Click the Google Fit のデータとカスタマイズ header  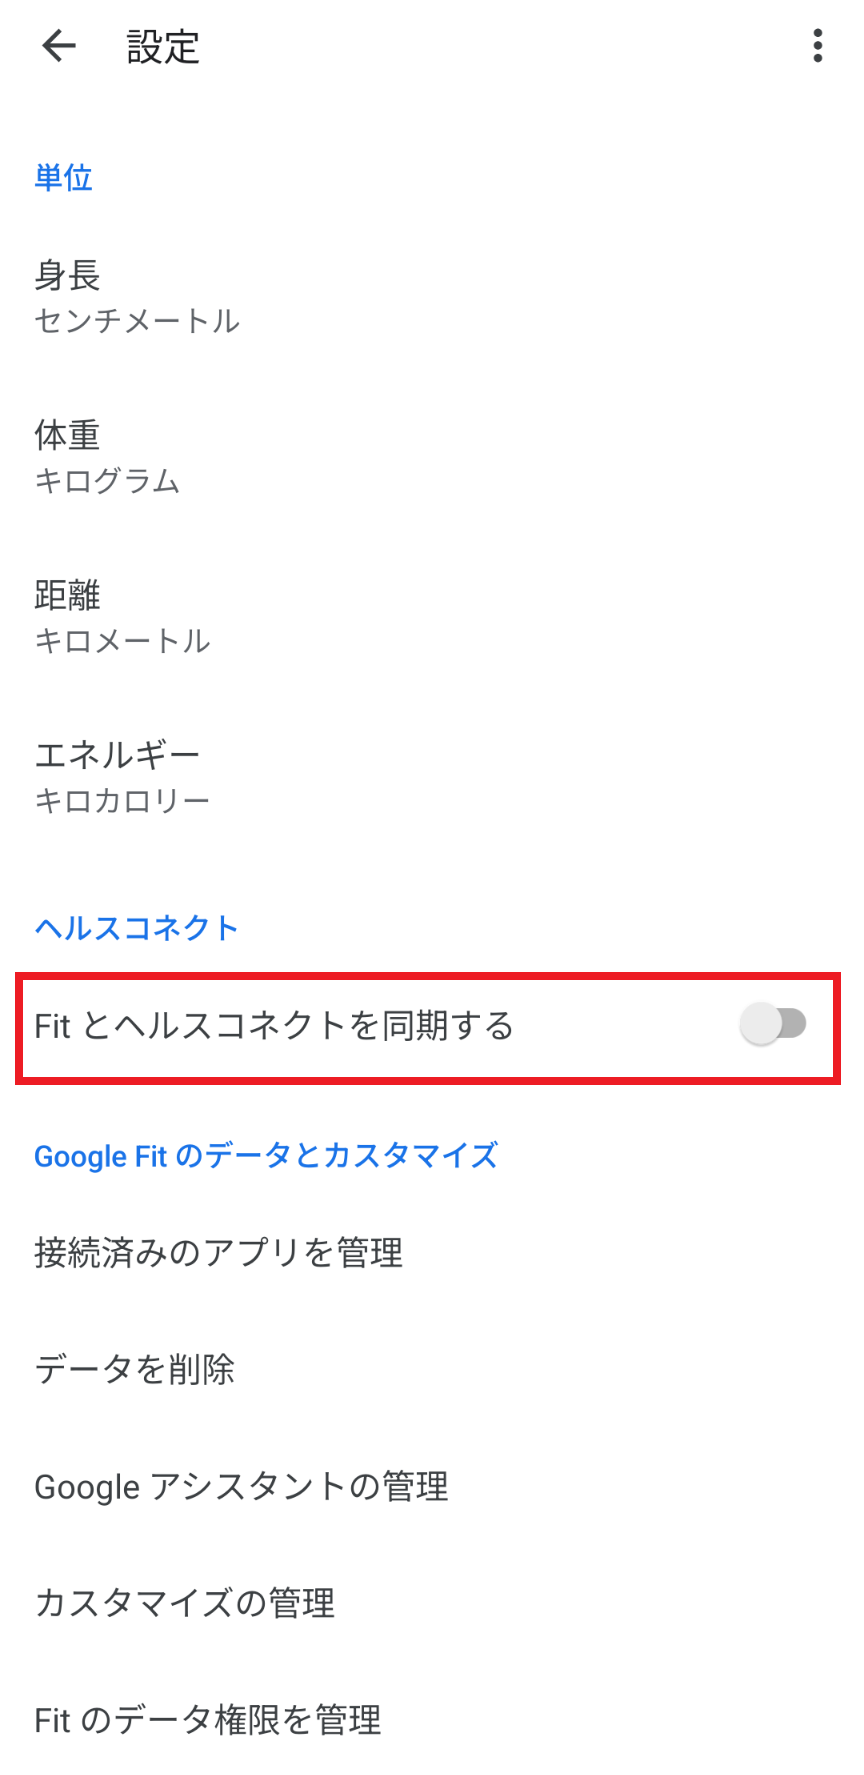tap(265, 1156)
